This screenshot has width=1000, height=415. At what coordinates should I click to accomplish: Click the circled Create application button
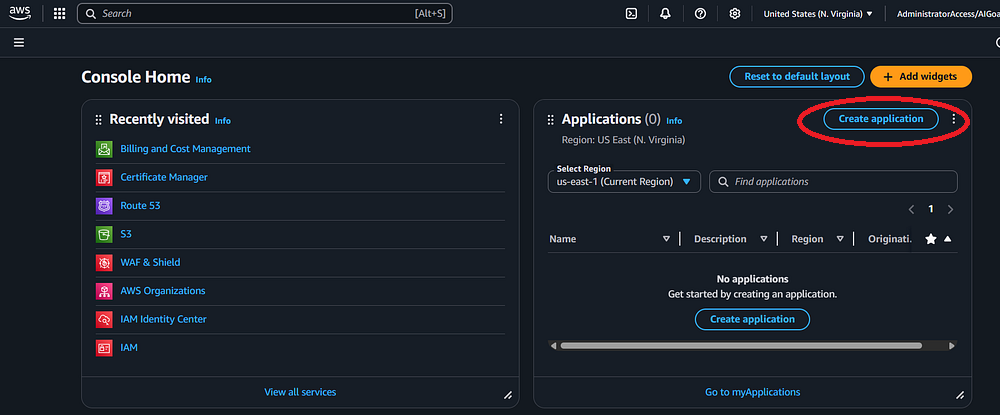pyautogui.click(x=880, y=119)
